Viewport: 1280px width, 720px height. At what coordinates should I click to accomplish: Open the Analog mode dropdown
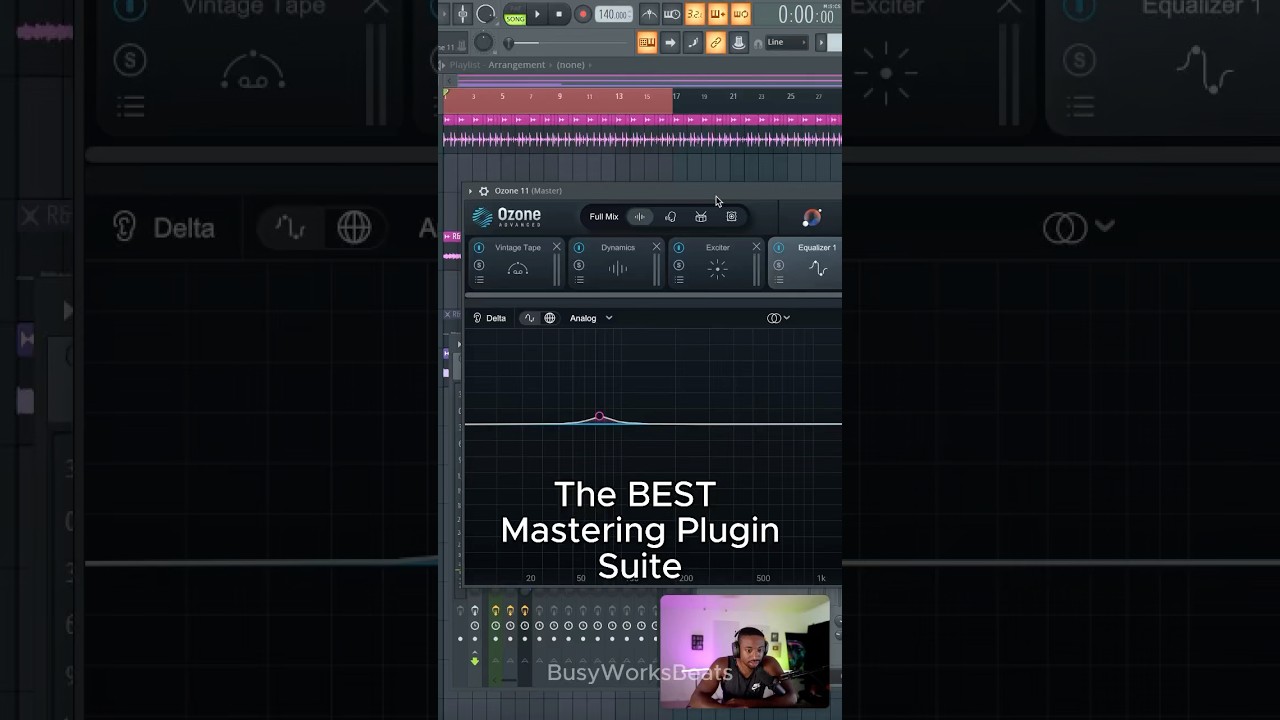(x=591, y=318)
